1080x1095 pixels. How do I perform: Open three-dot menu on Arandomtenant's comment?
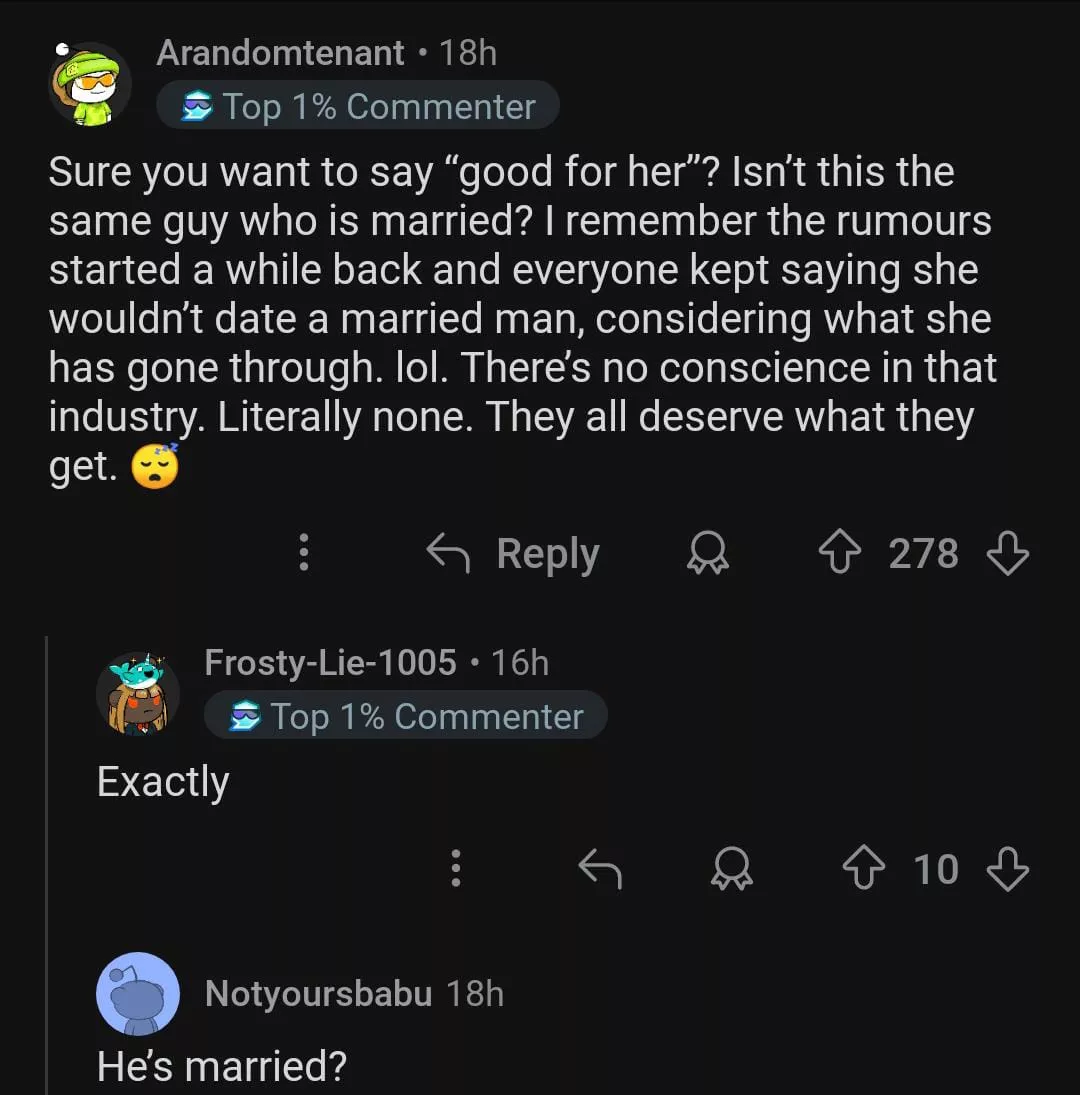[x=304, y=553]
